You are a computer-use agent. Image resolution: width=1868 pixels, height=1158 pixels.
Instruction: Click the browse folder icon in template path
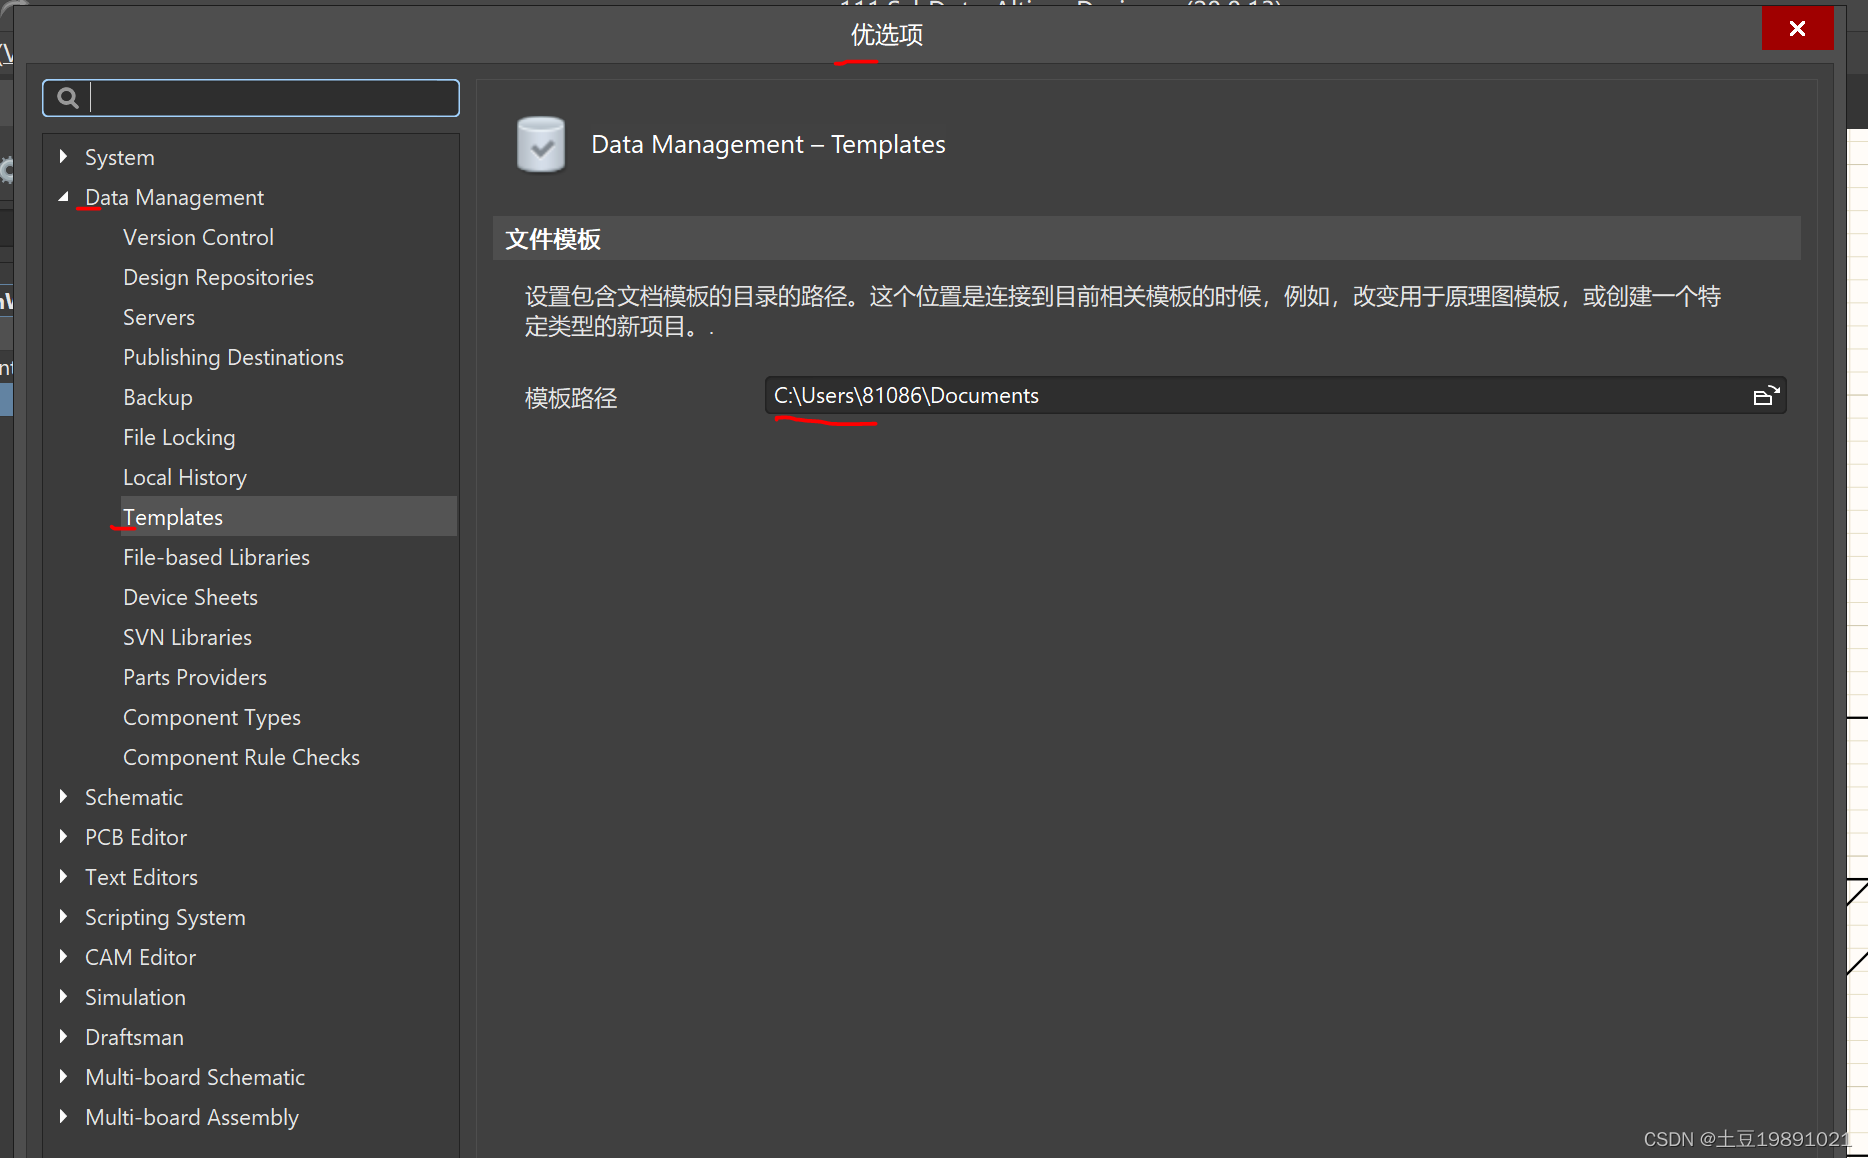pos(1766,396)
